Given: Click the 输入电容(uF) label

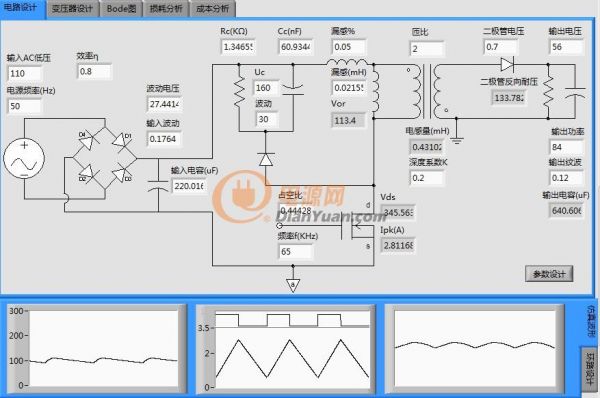Looking at the screenshot, I should (x=194, y=170).
